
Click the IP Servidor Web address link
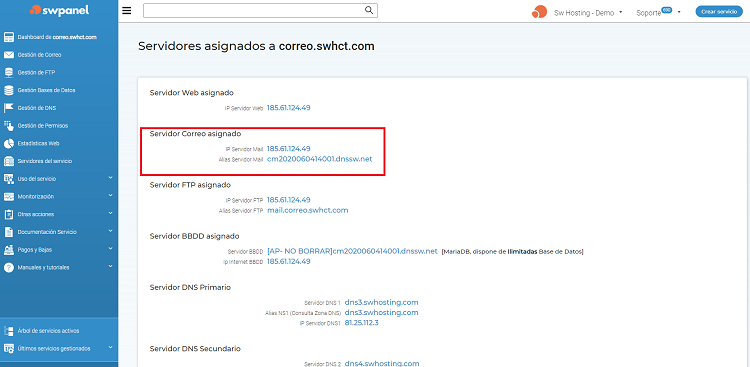(288, 108)
